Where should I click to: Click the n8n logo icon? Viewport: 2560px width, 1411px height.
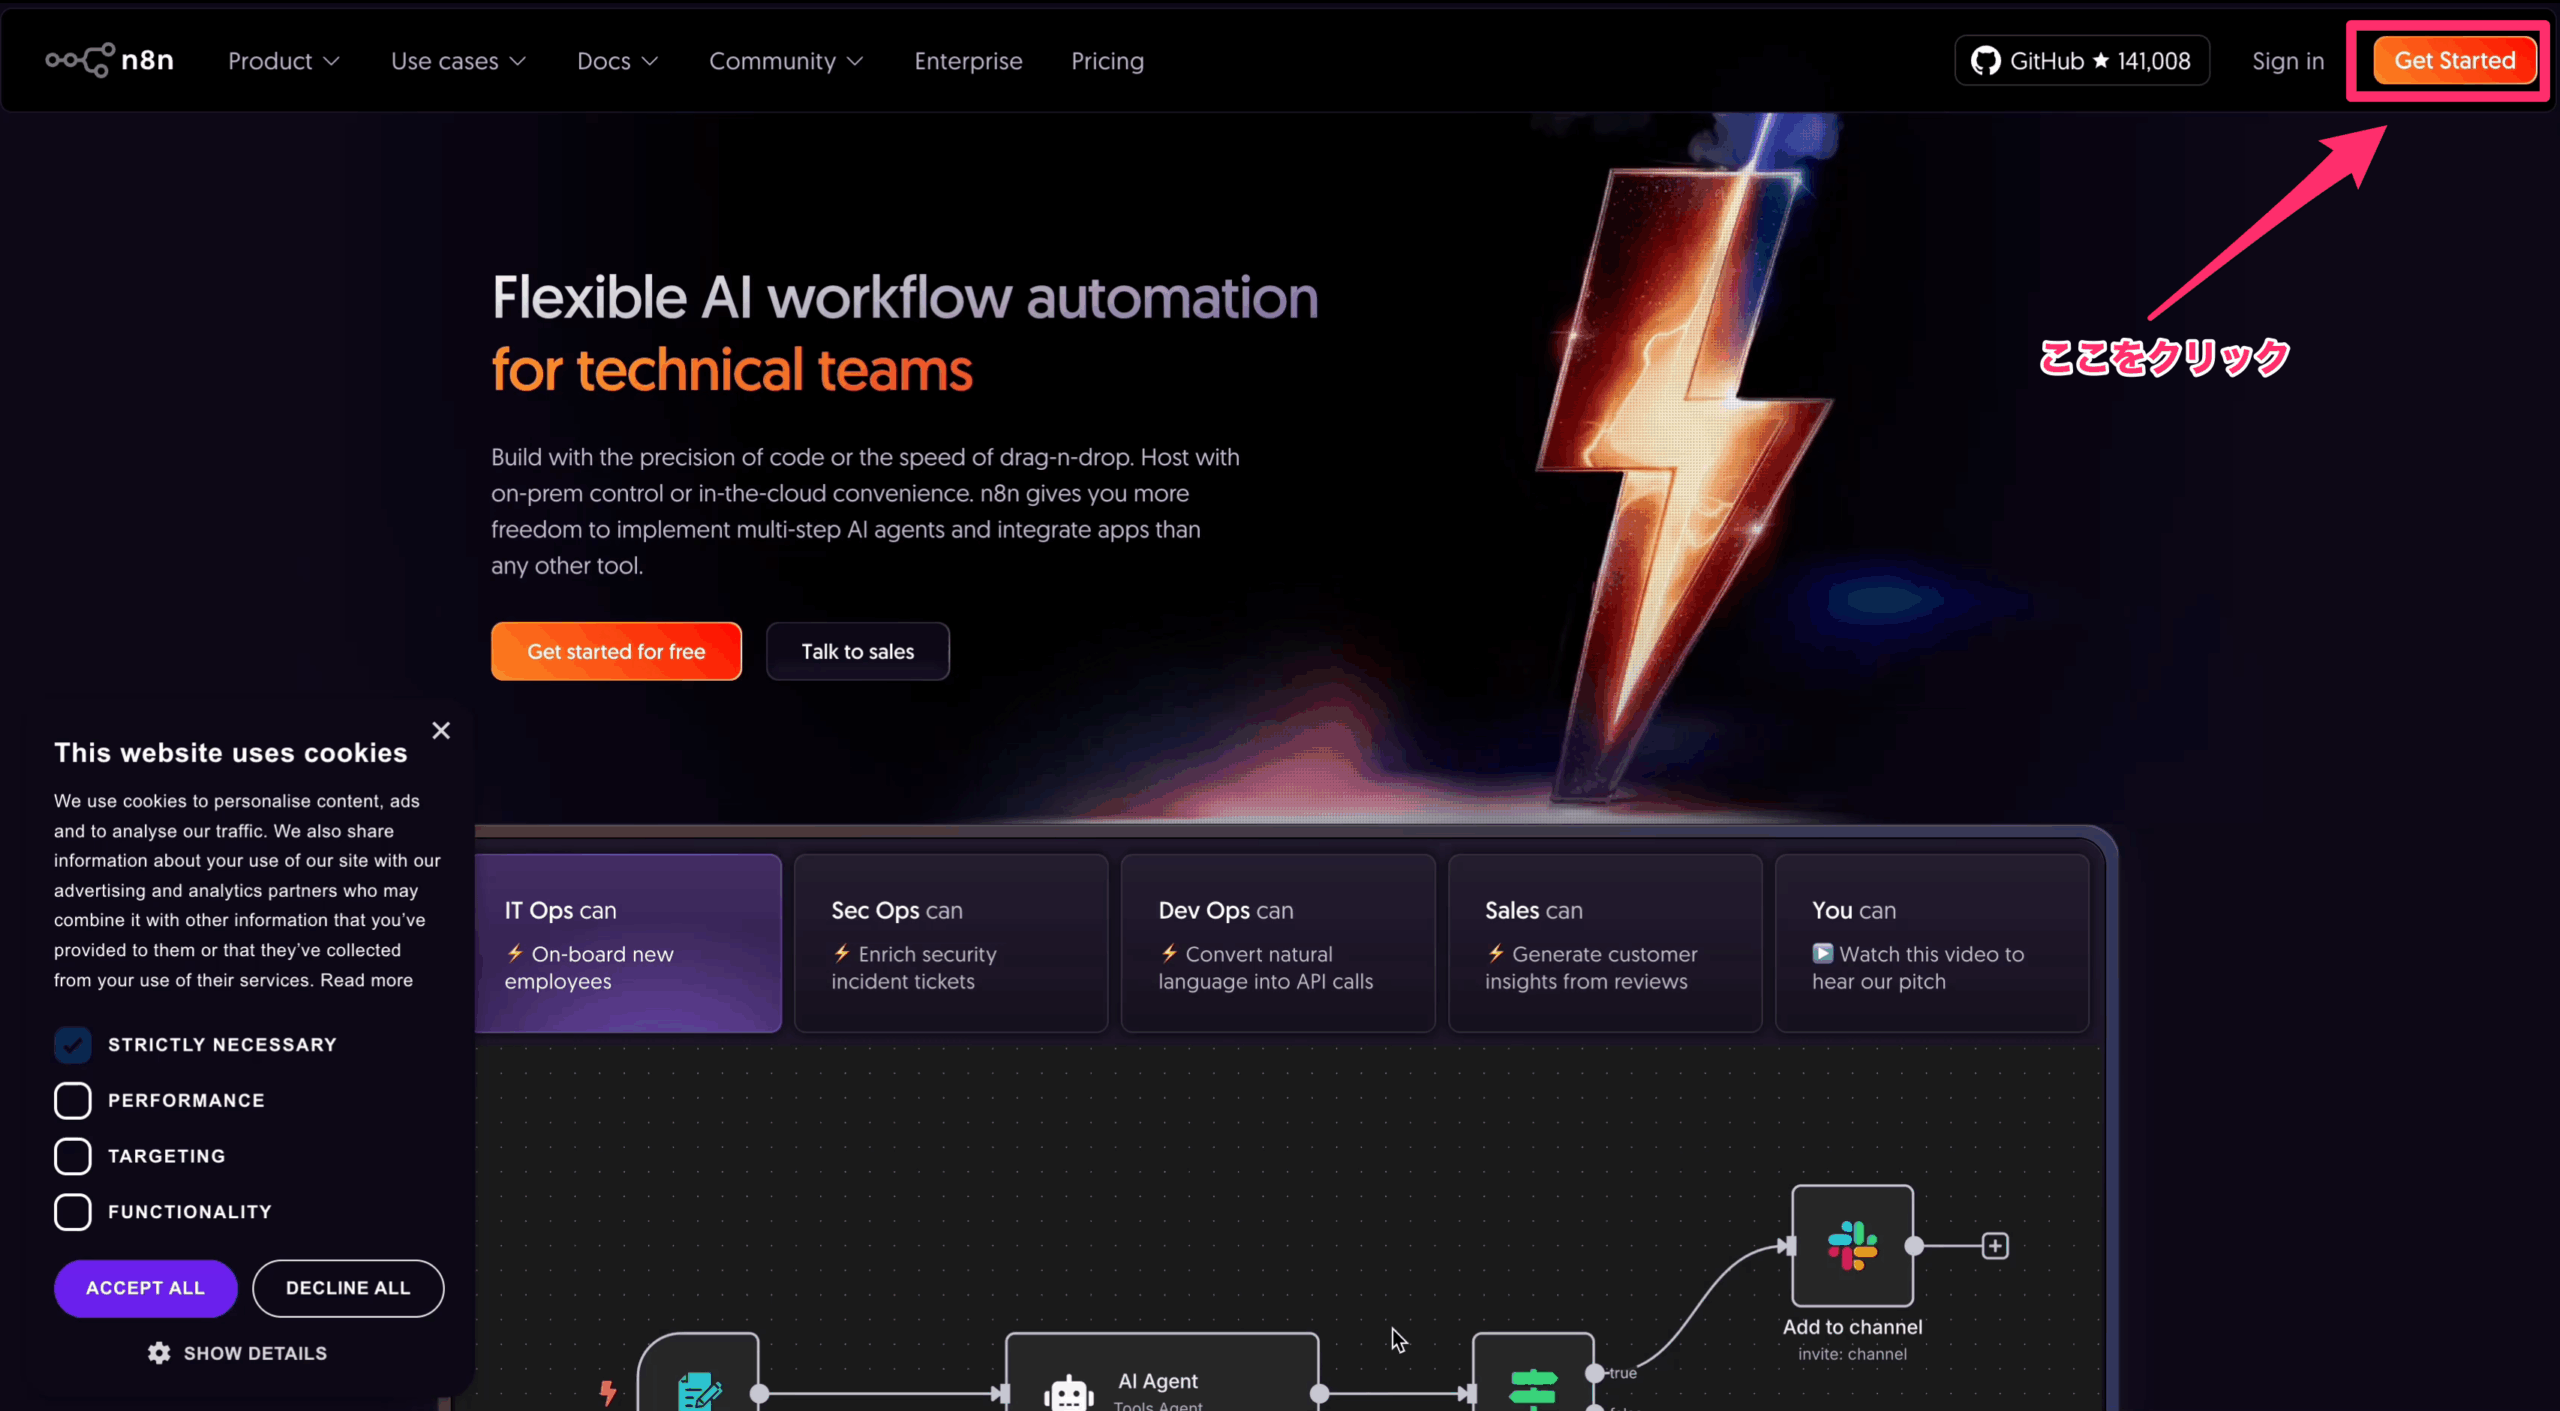(x=80, y=60)
